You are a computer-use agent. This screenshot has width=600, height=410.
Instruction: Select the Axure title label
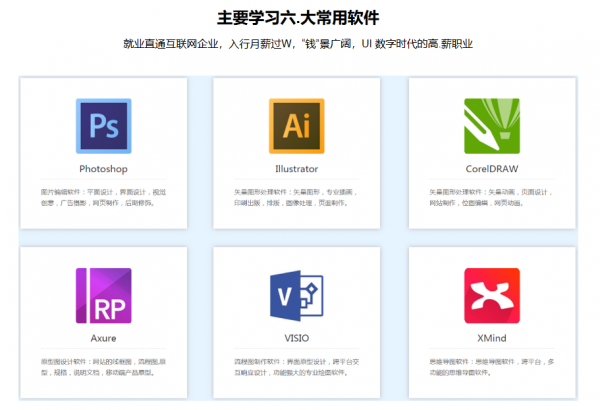pos(103,338)
